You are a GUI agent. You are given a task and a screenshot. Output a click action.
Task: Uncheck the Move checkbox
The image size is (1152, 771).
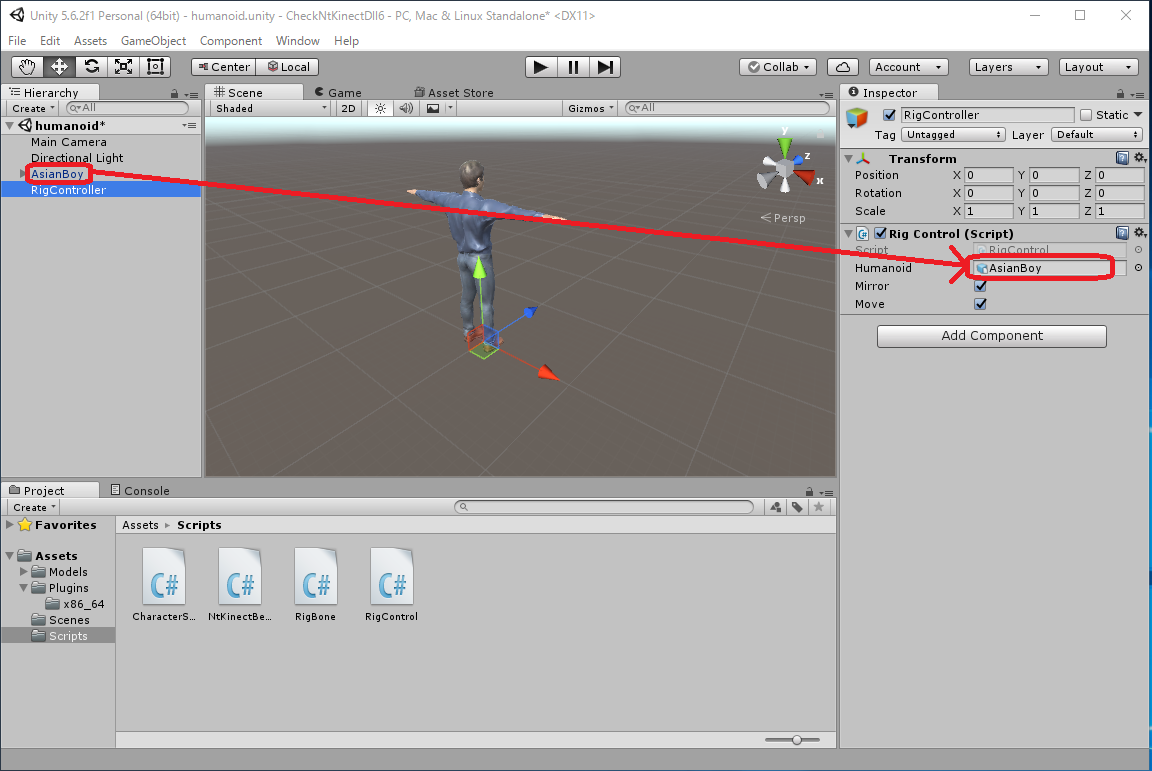980,304
